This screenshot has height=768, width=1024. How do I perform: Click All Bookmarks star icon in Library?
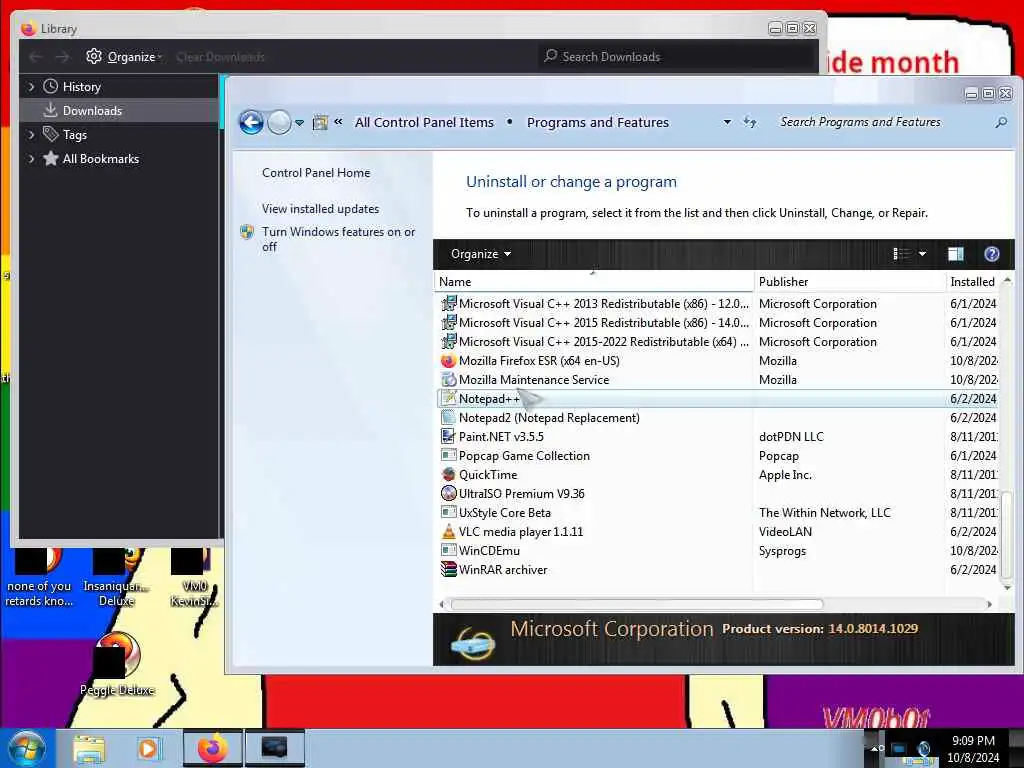coord(51,158)
